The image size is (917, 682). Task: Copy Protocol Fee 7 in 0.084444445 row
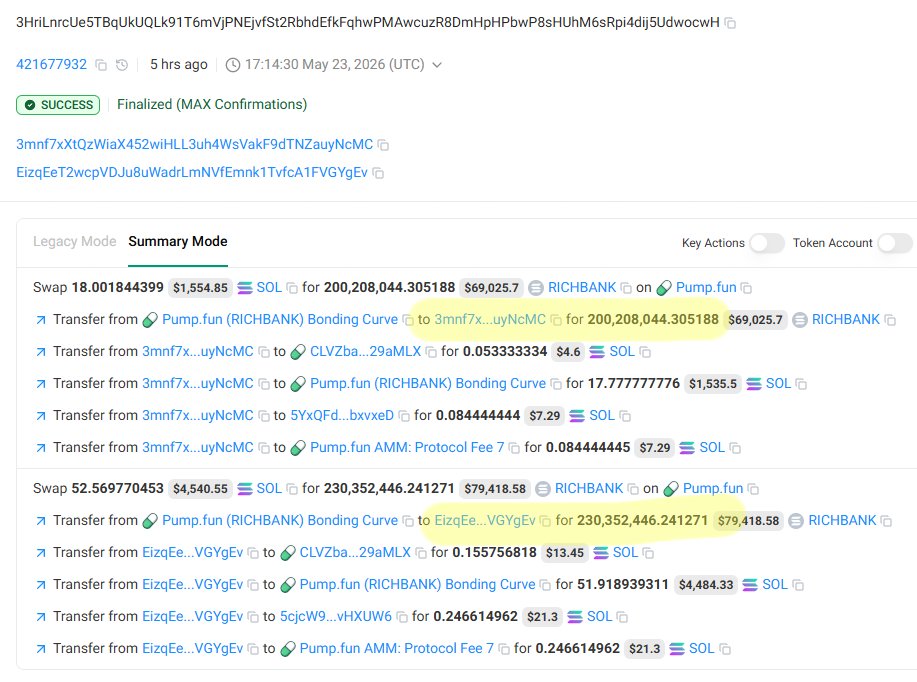click(x=514, y=448)
